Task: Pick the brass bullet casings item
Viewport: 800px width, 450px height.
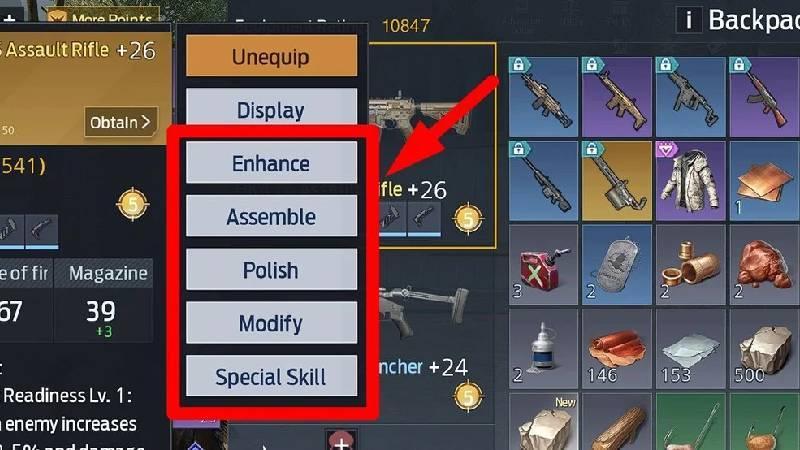Action: point(690,265)
